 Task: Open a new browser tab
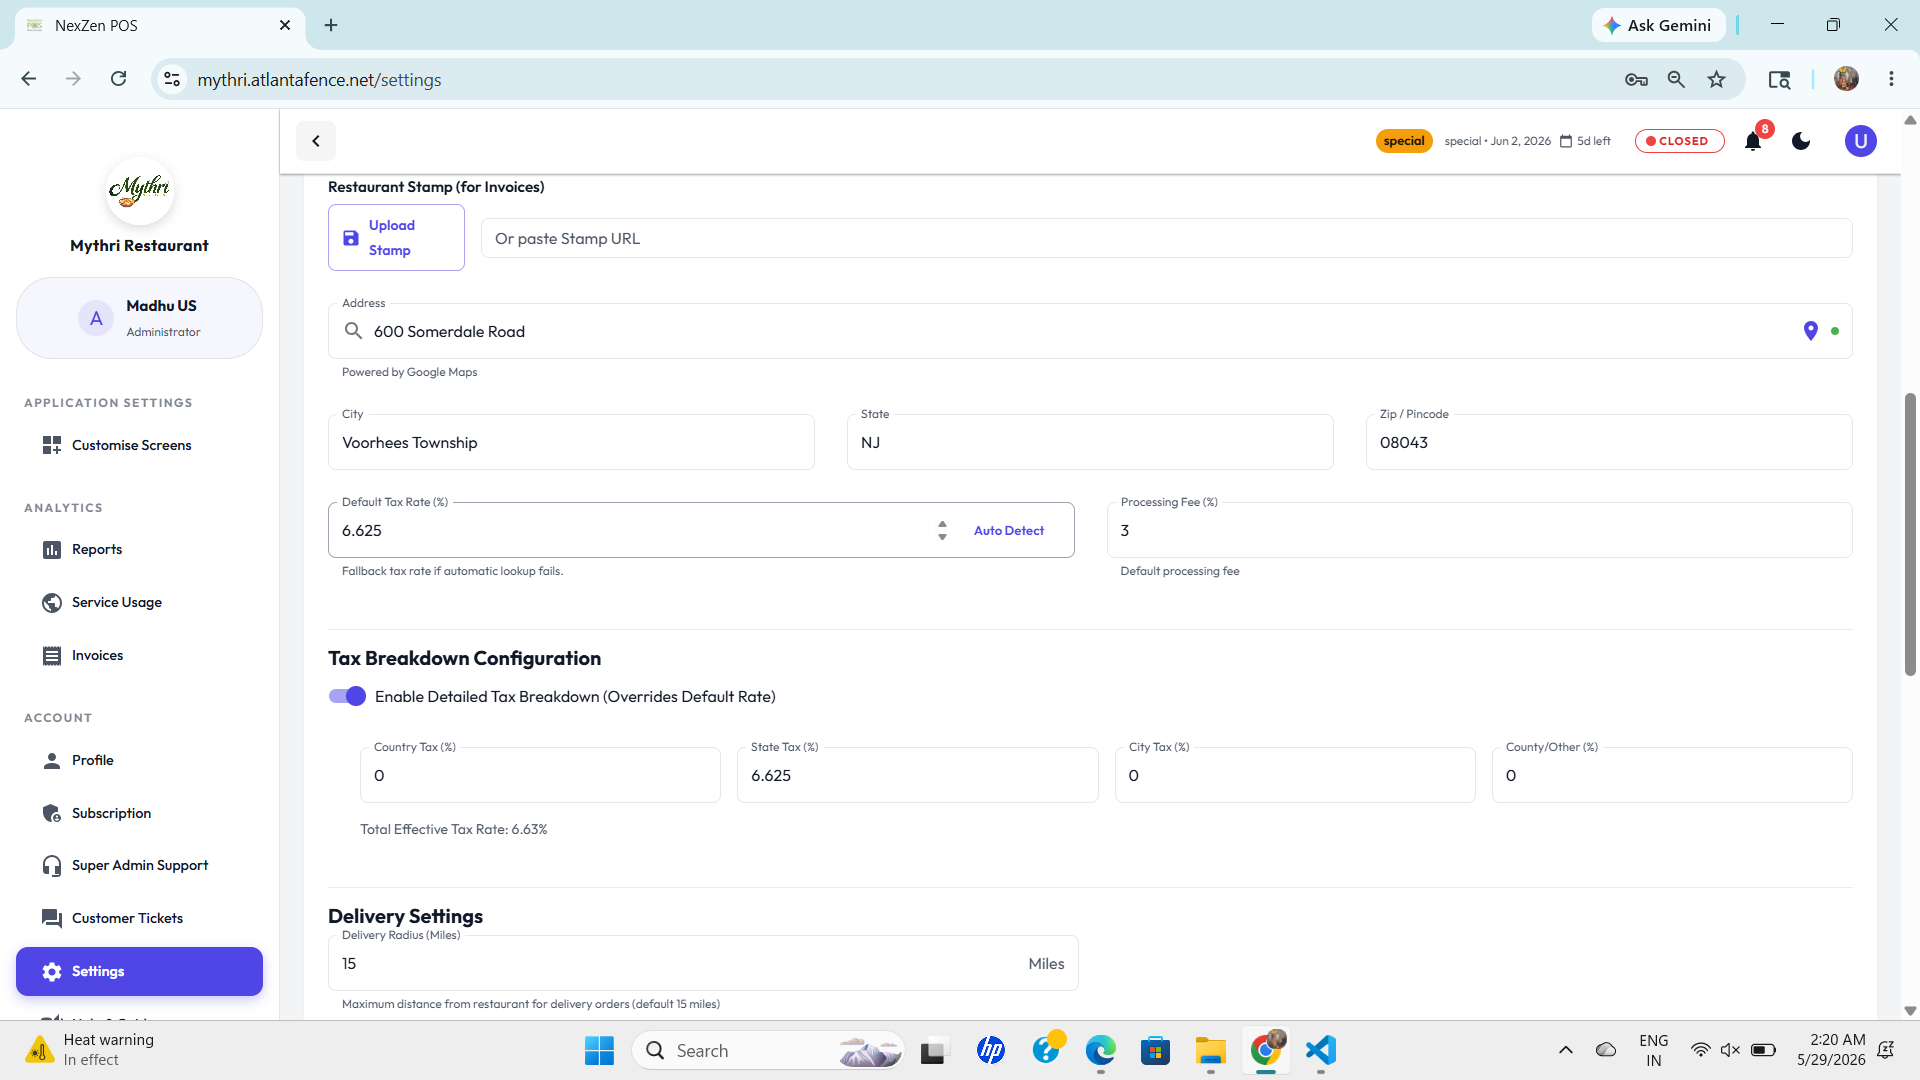[x=331, y=25]
